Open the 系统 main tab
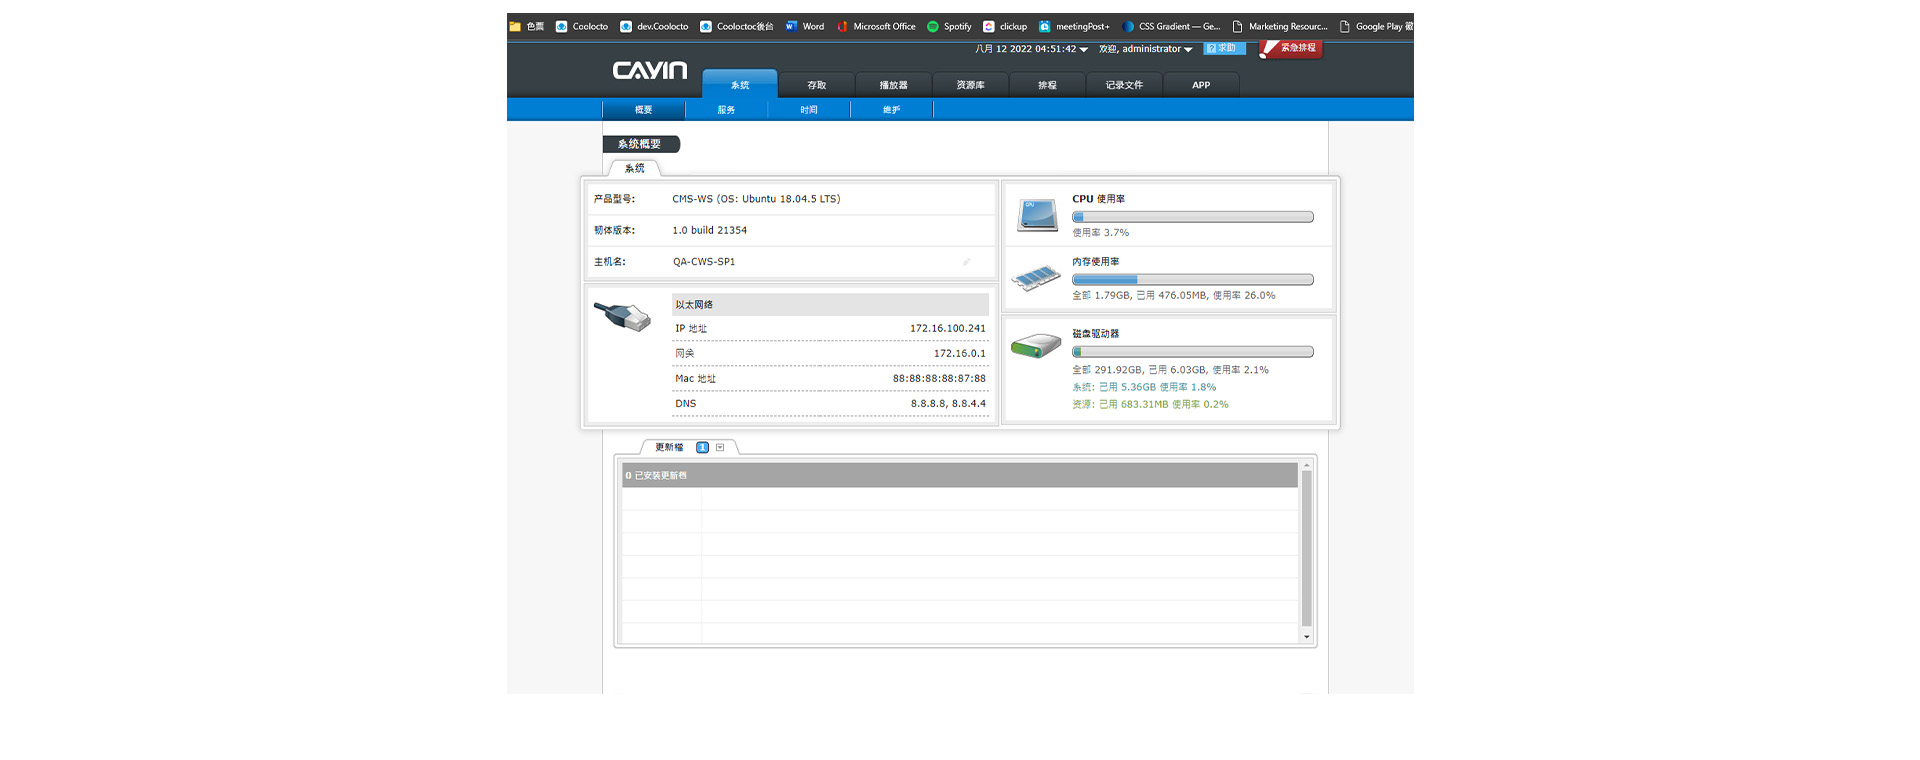The width and height of the screenshot is (1920, 760). [x=740, y=84]
